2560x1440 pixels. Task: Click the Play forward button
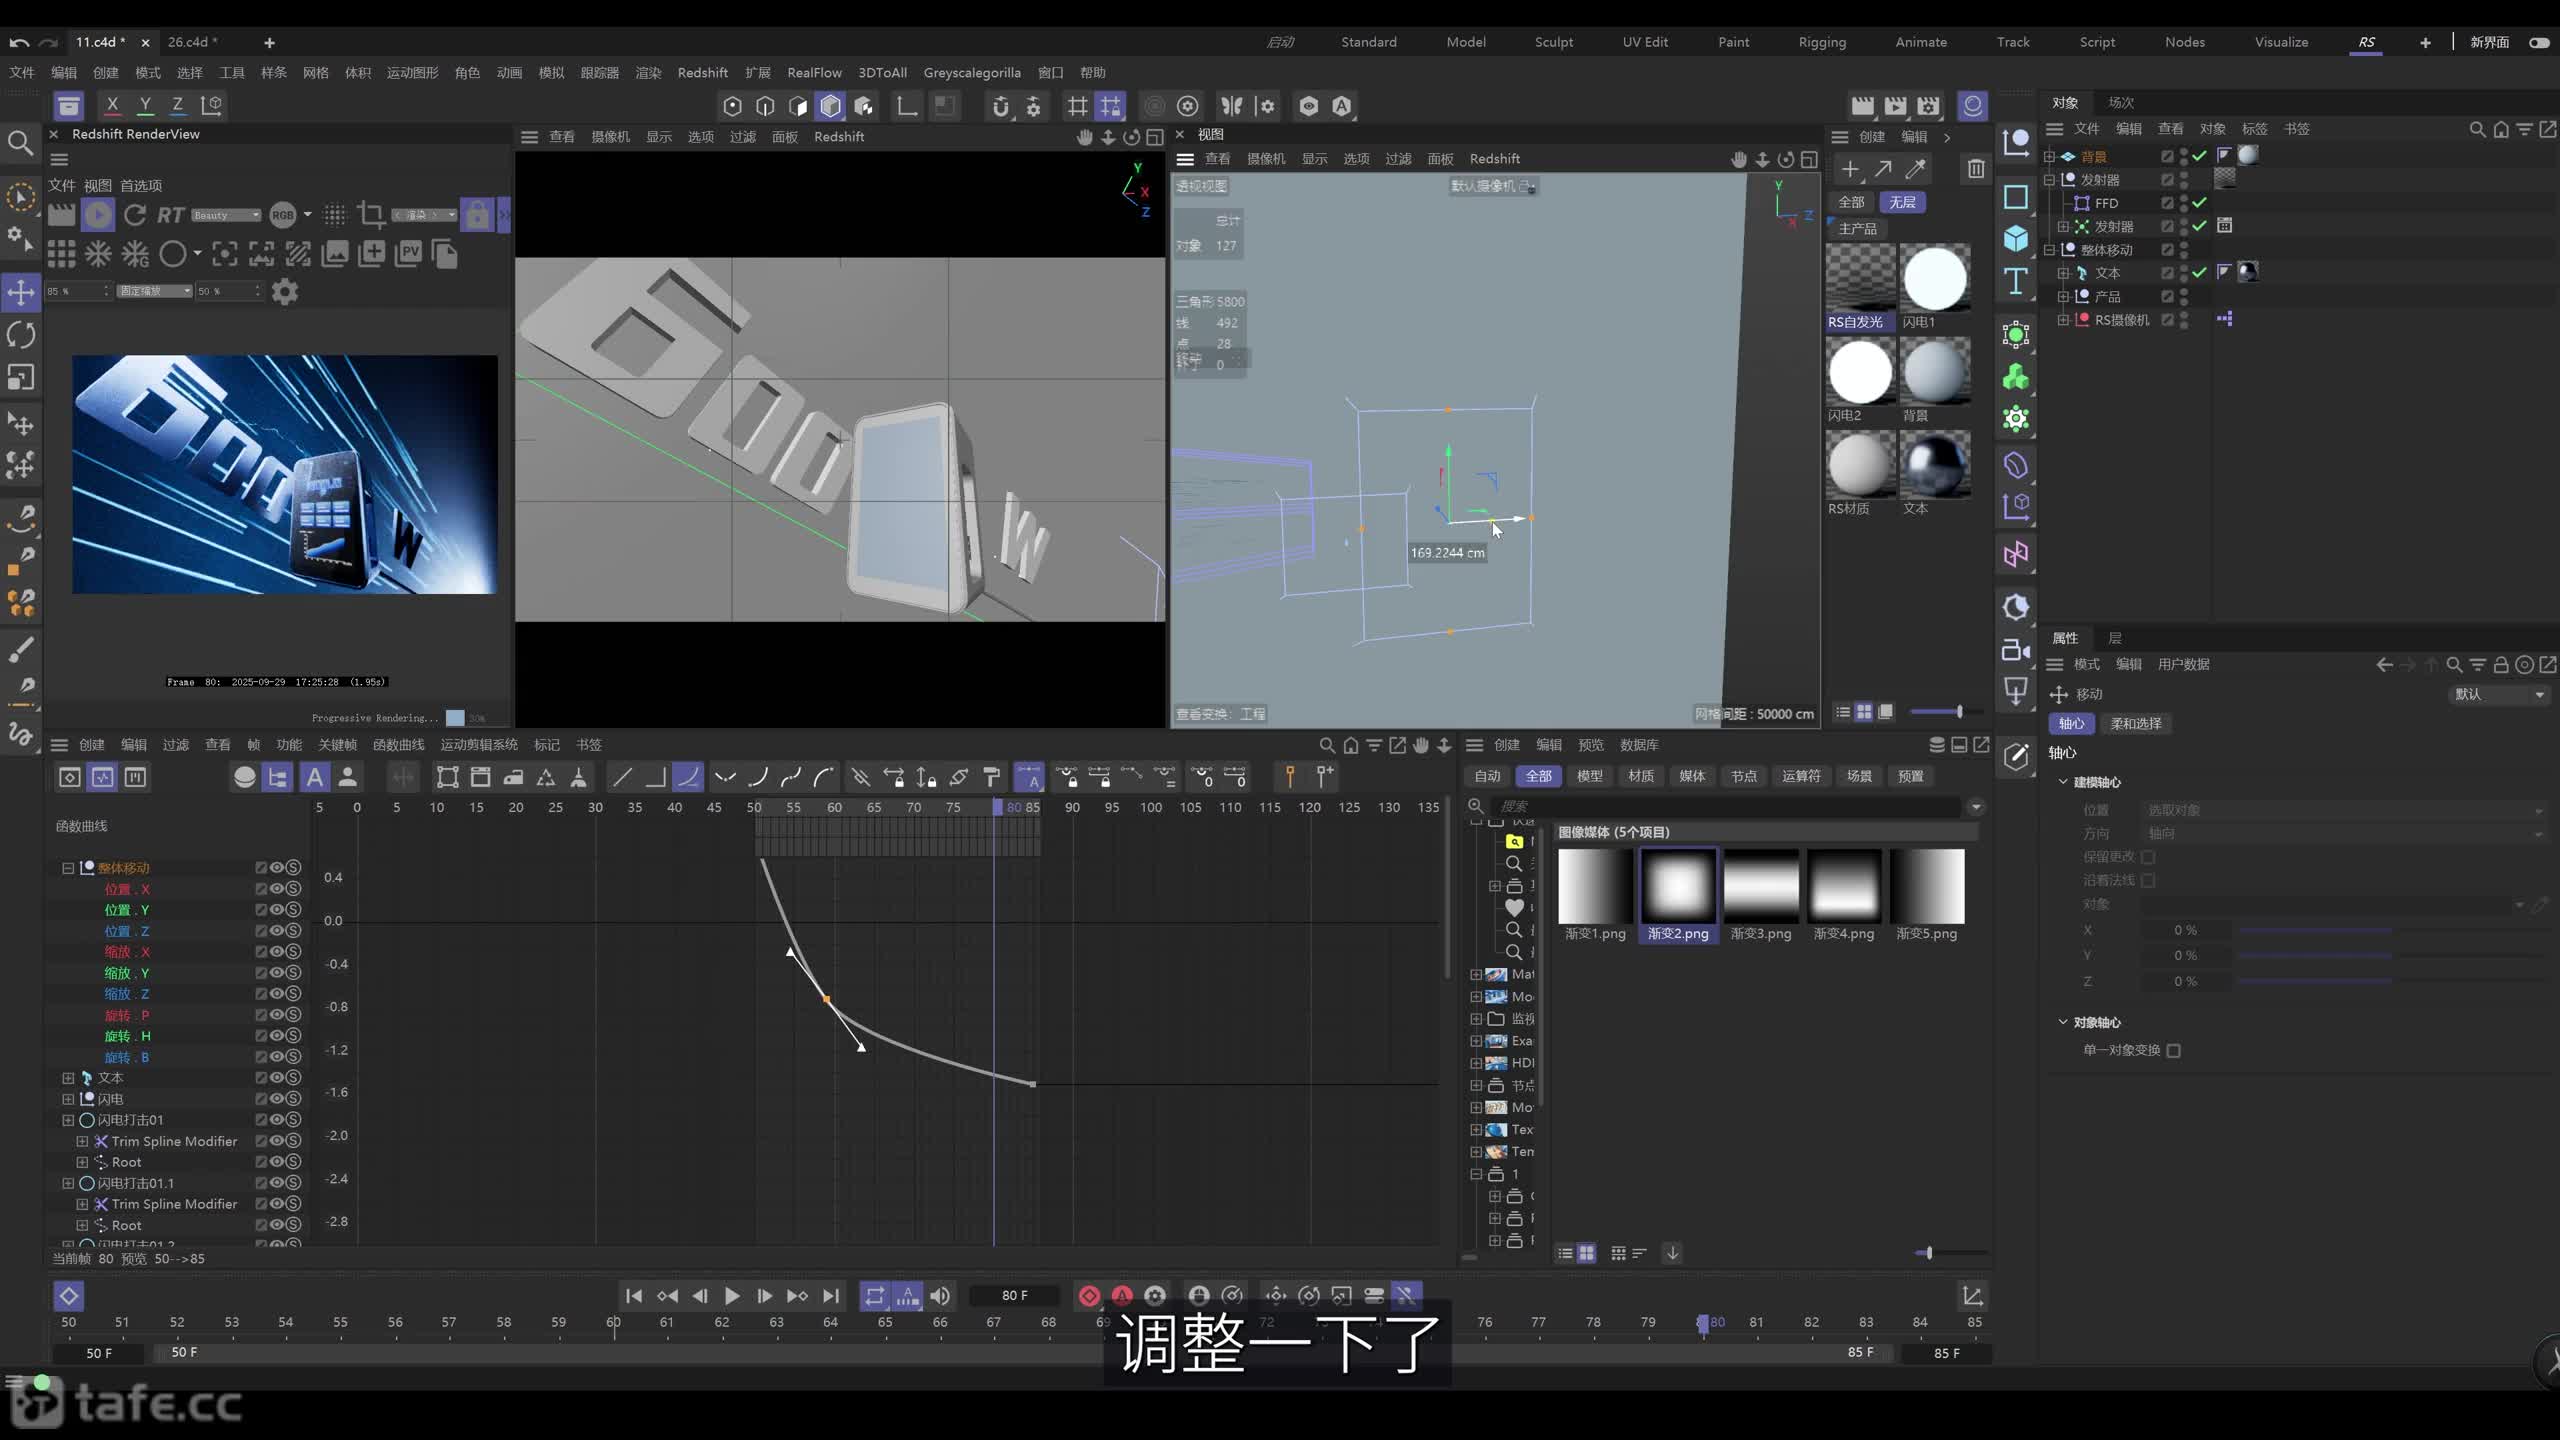731,1296
